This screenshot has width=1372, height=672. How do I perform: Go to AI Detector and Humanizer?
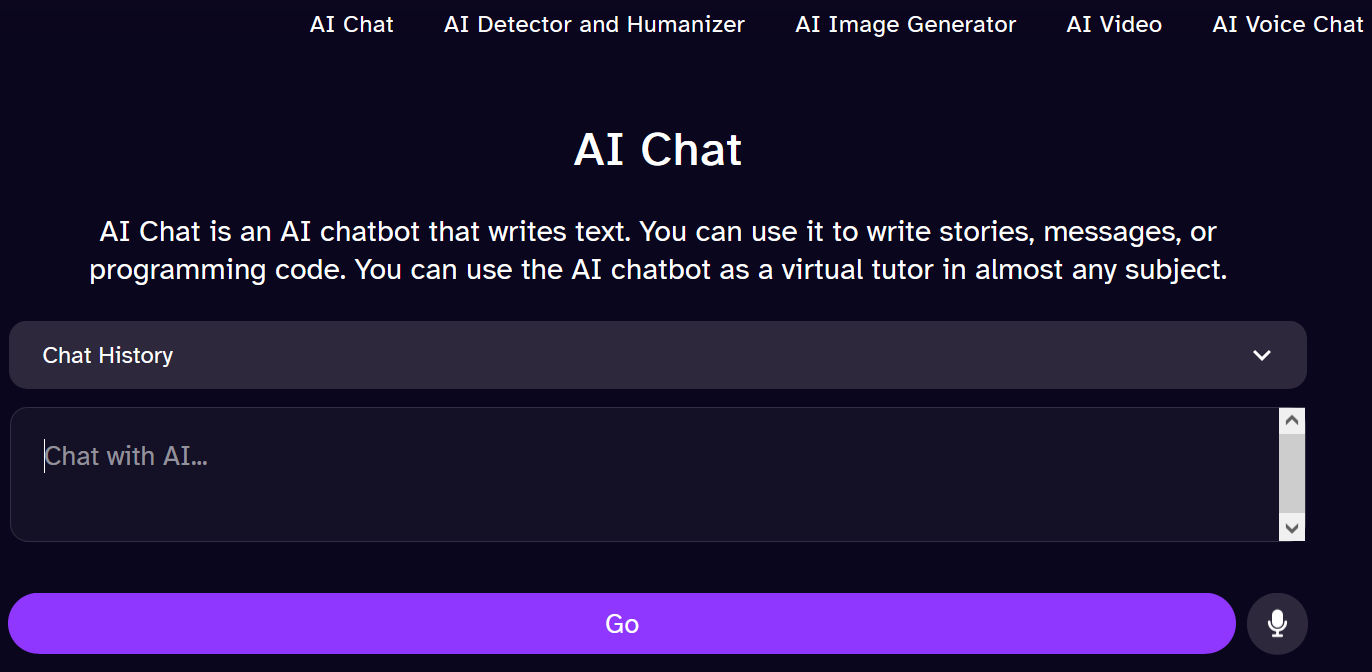click(594, 24)
